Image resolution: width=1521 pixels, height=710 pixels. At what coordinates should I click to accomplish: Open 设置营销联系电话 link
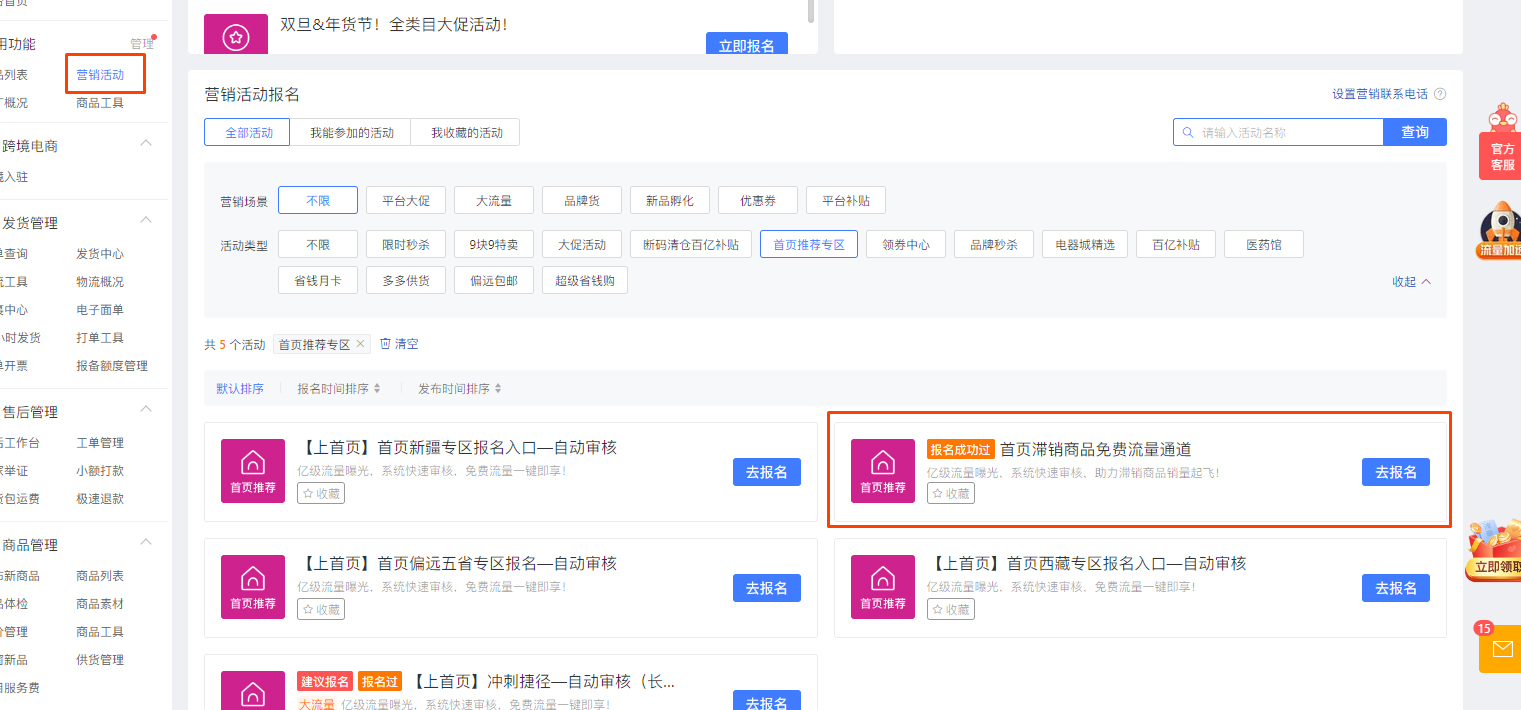click(x=1376, y=93)
